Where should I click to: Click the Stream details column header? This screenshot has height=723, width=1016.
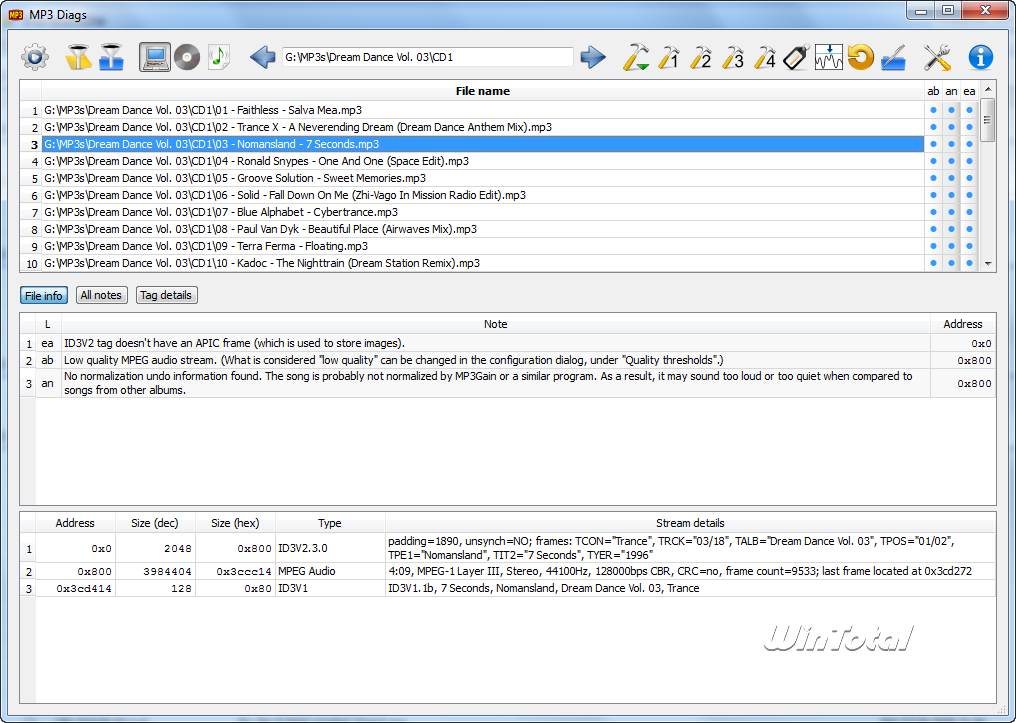click(x=690, y=523)
